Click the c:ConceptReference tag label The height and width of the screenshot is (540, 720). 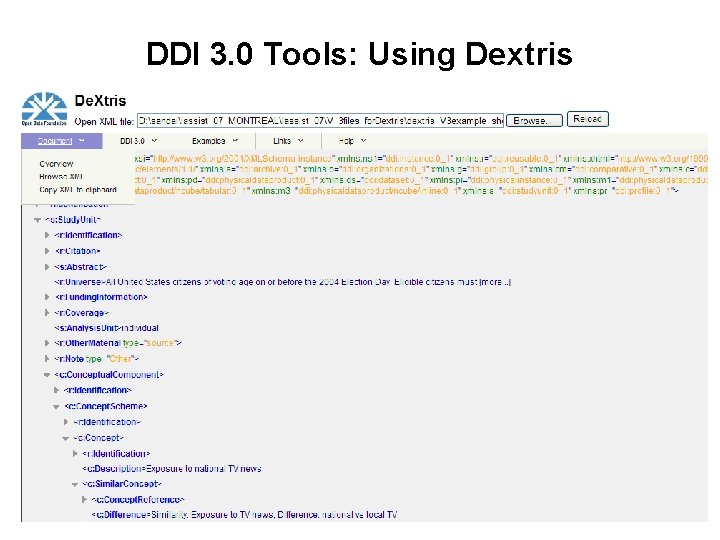(138, 500)
